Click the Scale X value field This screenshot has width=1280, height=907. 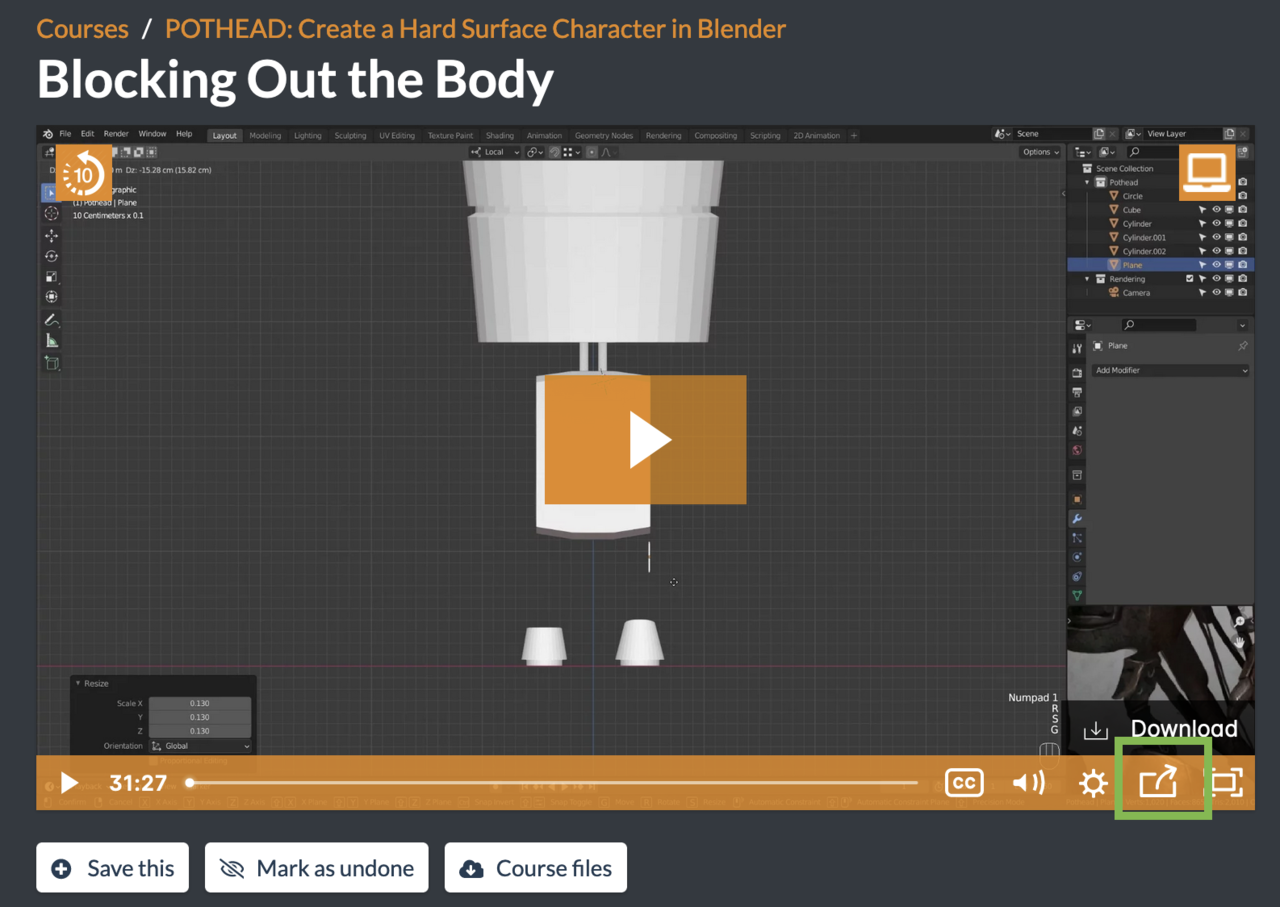click(200, 703)
